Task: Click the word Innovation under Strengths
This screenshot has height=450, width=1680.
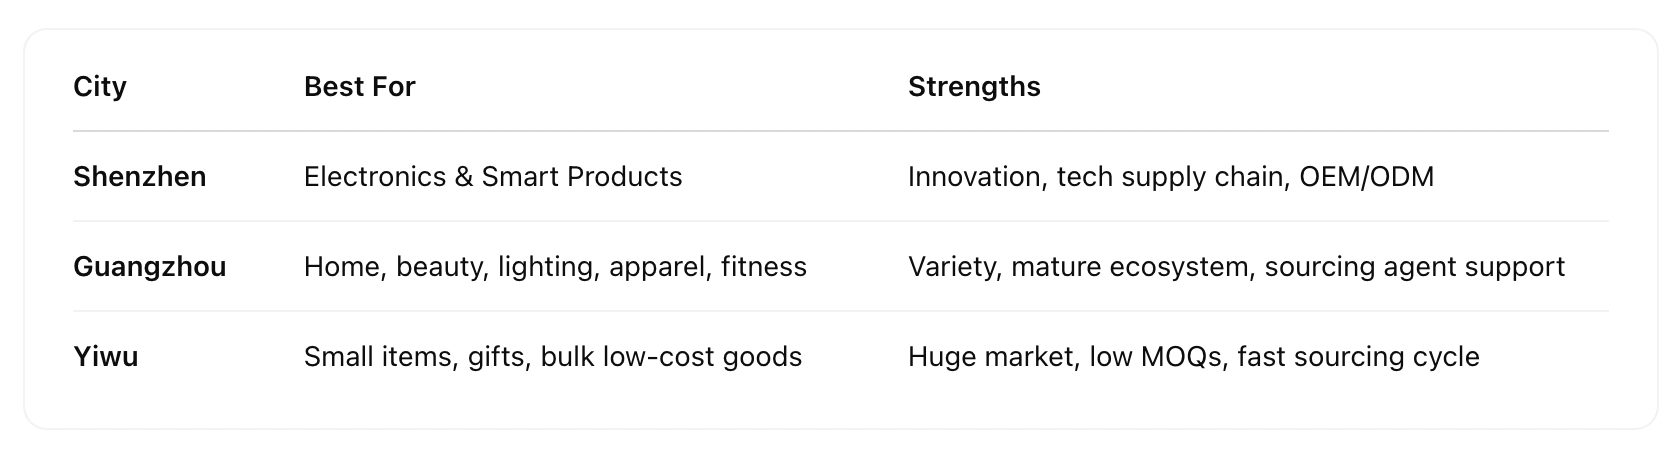Action: click(973, 177)
